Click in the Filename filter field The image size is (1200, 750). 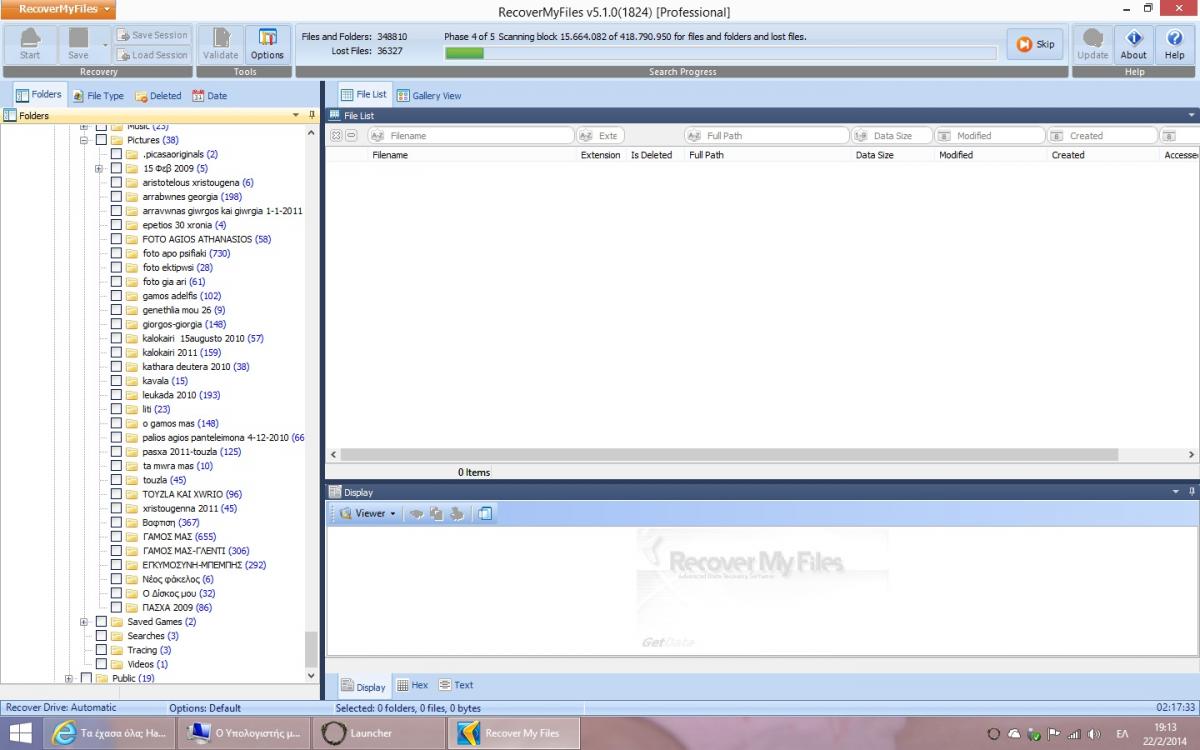tap(471, 135)
